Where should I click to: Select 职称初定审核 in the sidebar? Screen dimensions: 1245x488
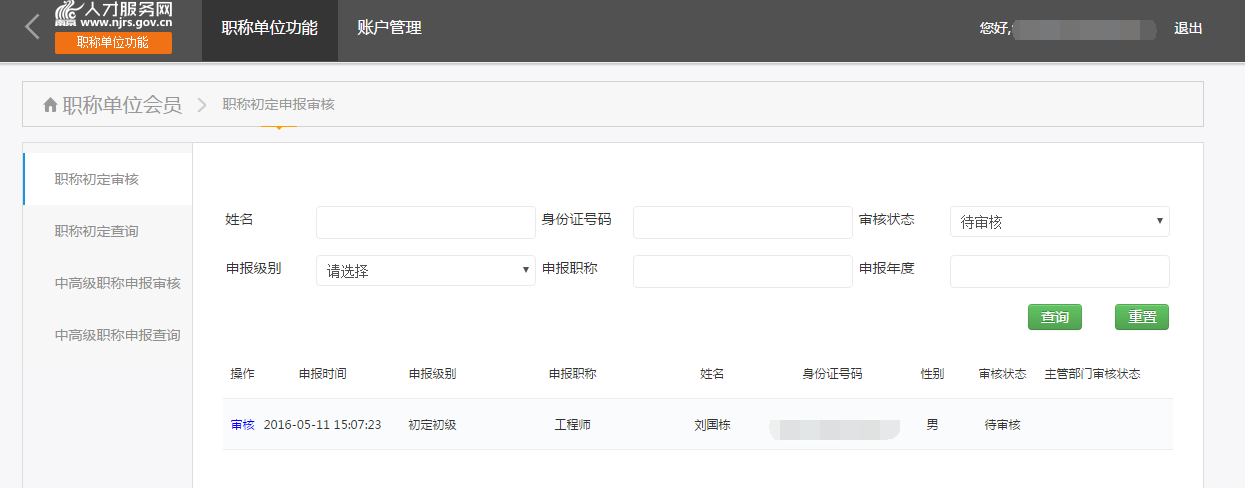(x=97, y=180)
